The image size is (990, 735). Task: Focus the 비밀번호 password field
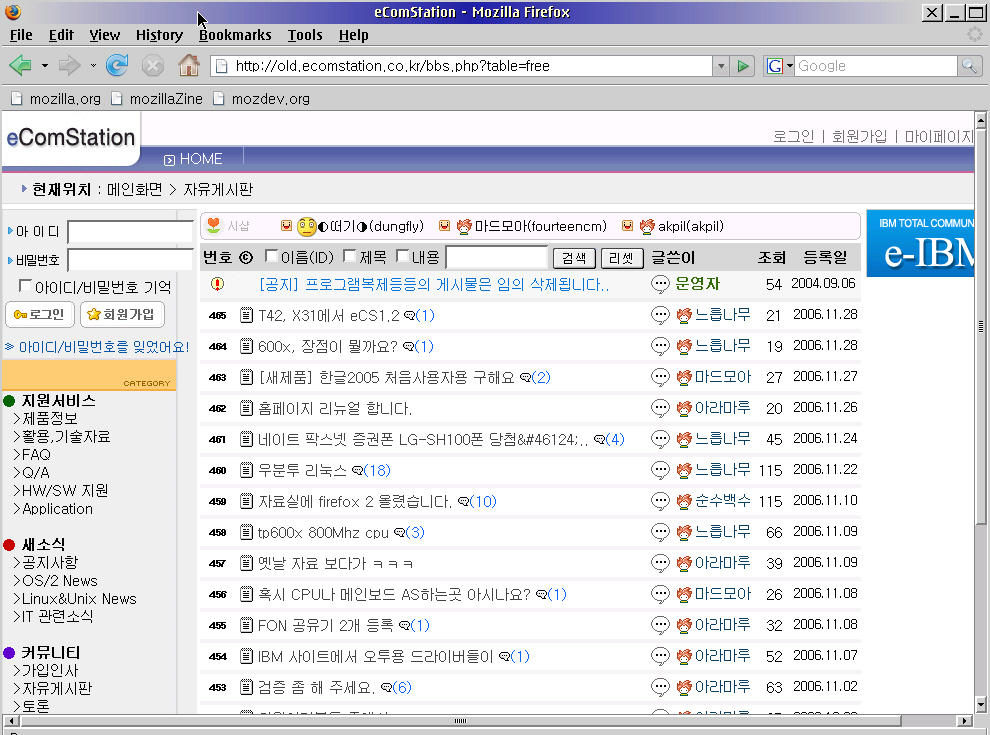coord(131,260)
